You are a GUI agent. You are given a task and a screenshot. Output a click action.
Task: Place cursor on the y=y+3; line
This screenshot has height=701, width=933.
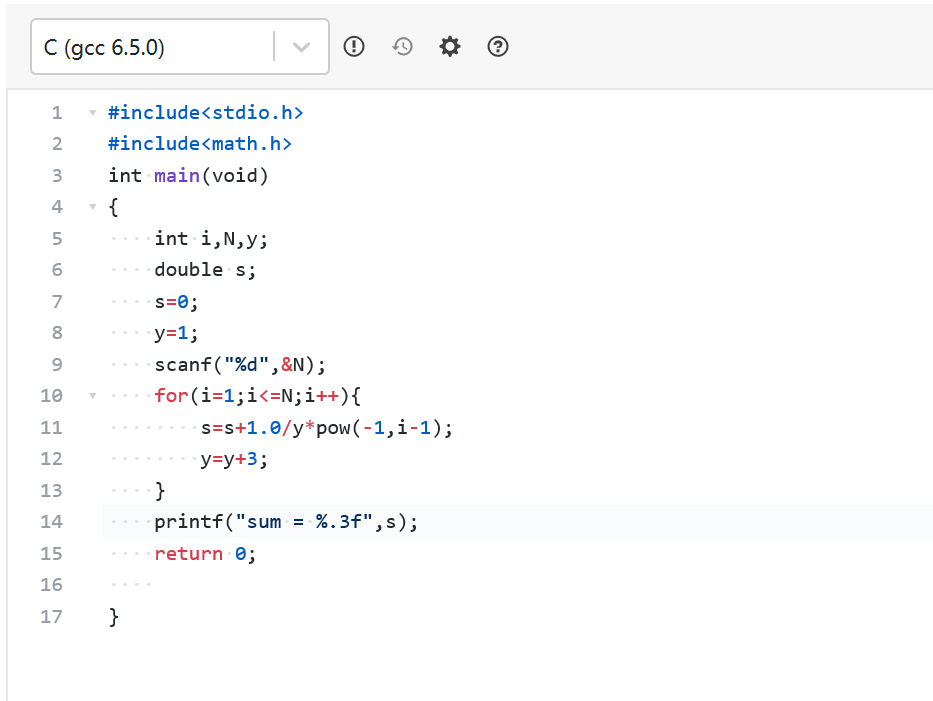coord(234,459)
